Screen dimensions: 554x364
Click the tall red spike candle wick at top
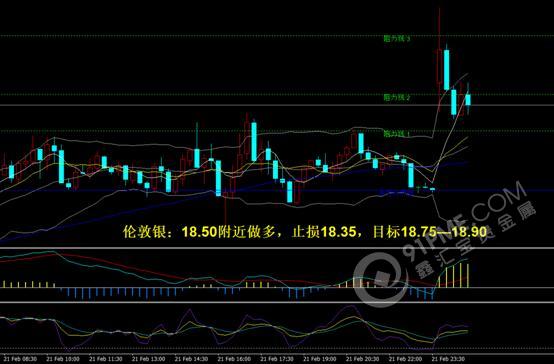tap(440, 28)
